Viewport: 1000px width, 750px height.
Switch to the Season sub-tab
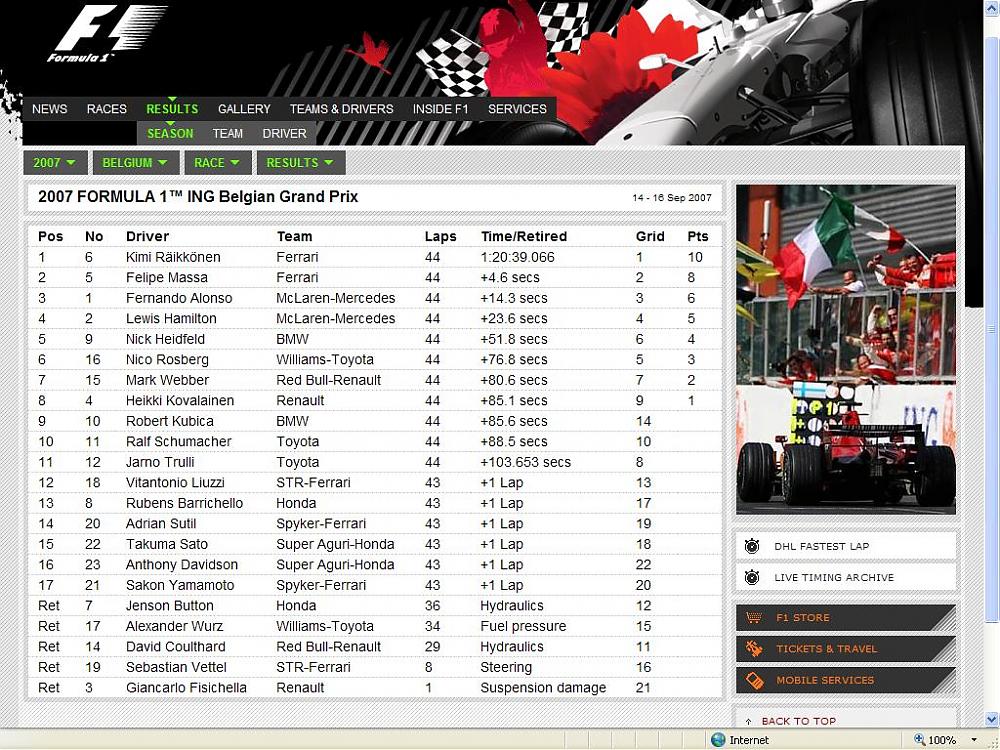point(170,134)
